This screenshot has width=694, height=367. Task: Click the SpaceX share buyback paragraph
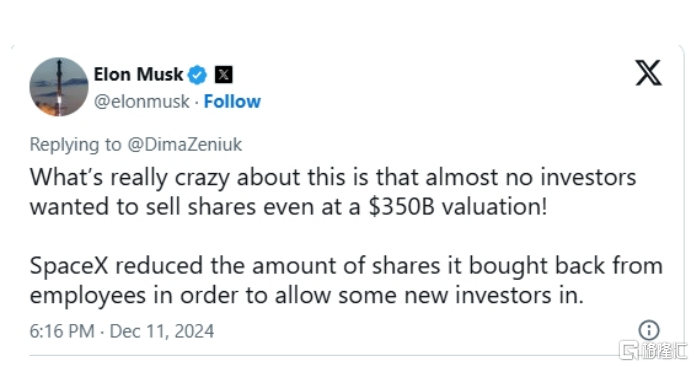(x=346, y=280)
